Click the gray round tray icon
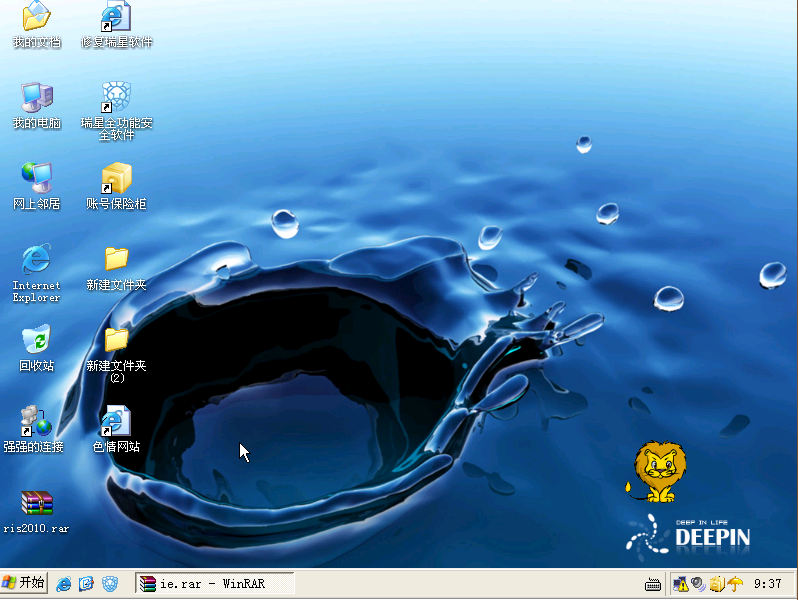The height and width of the screenshot is (600, 798). pos(698,584)
